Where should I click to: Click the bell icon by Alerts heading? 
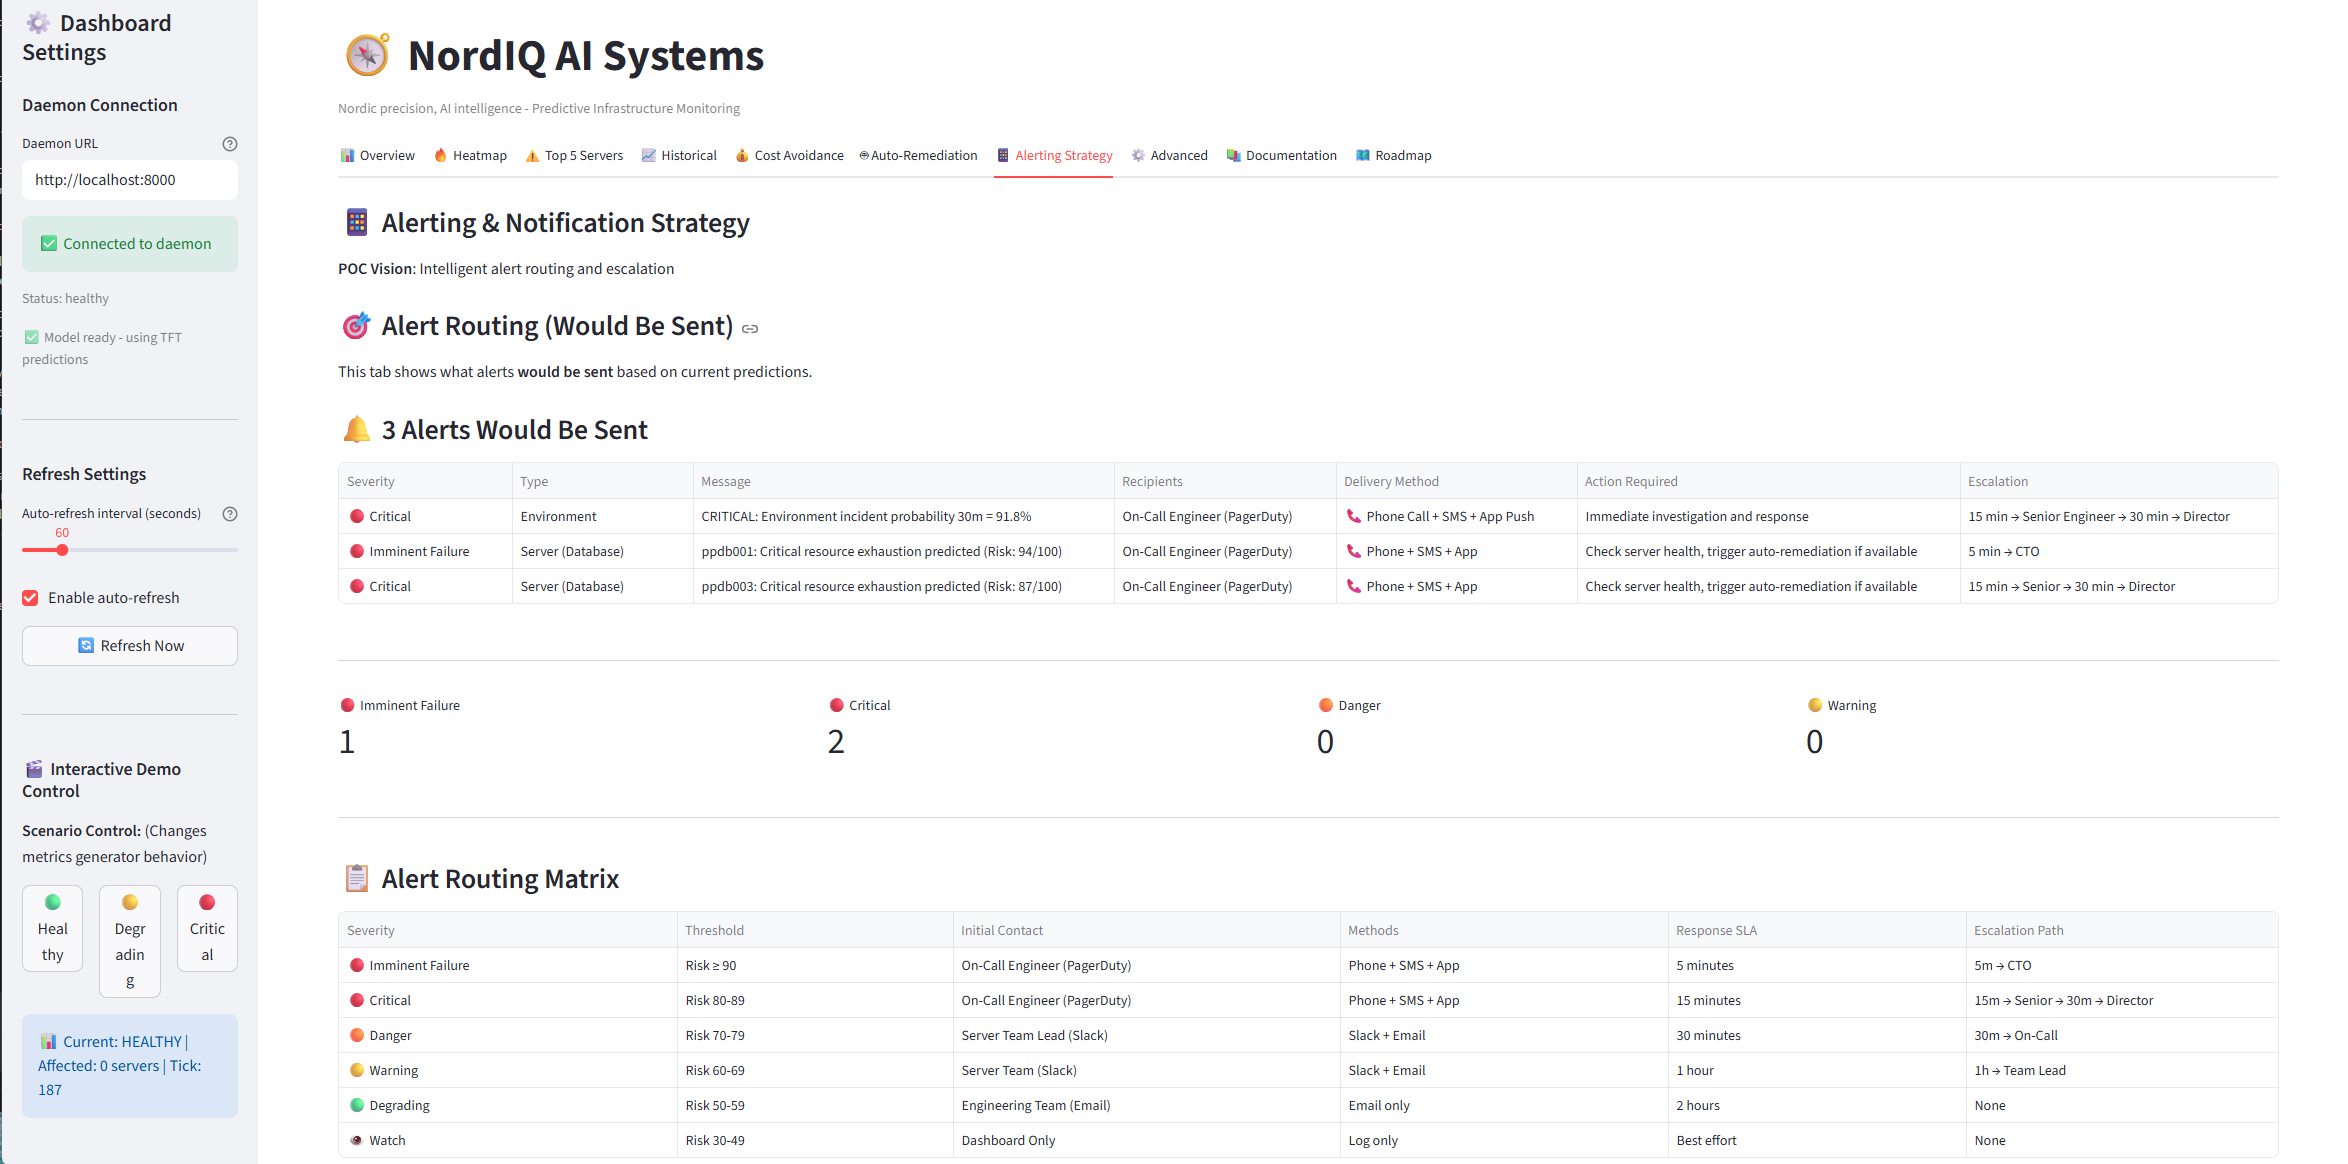point(356,430)
